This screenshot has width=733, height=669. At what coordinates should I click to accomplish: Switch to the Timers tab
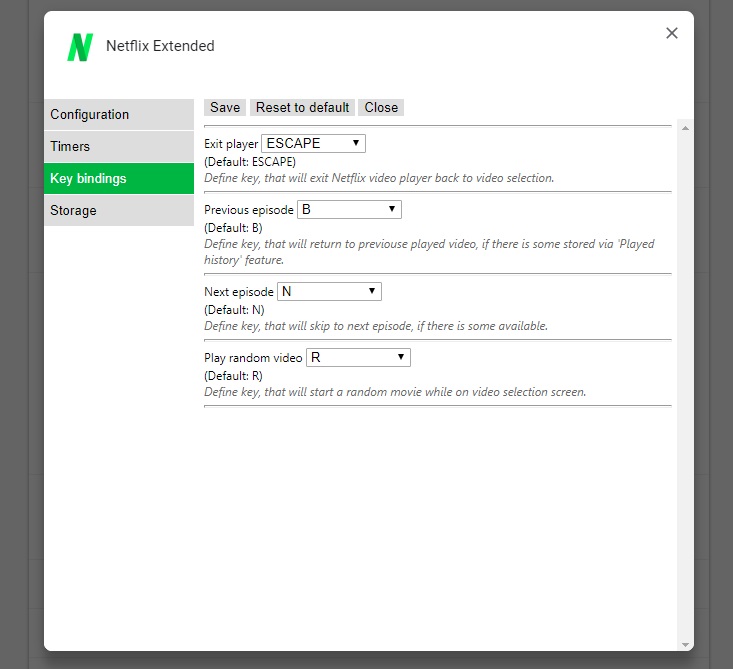point(119,146)
